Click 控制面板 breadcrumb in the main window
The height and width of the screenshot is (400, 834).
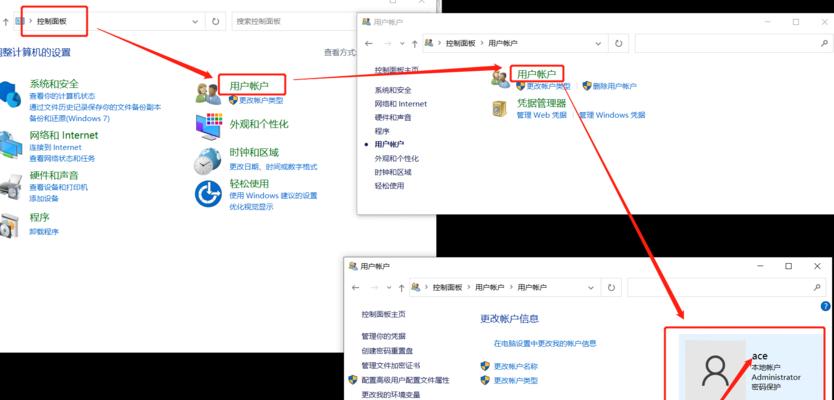click(x=52, y=21)
